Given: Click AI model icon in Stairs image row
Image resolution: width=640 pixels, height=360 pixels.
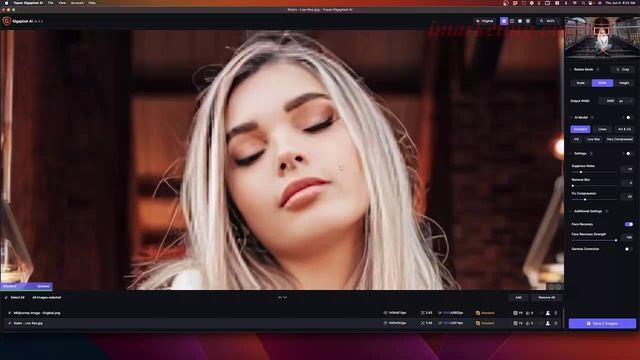Looking at the screenshot, I should point(478,323).
